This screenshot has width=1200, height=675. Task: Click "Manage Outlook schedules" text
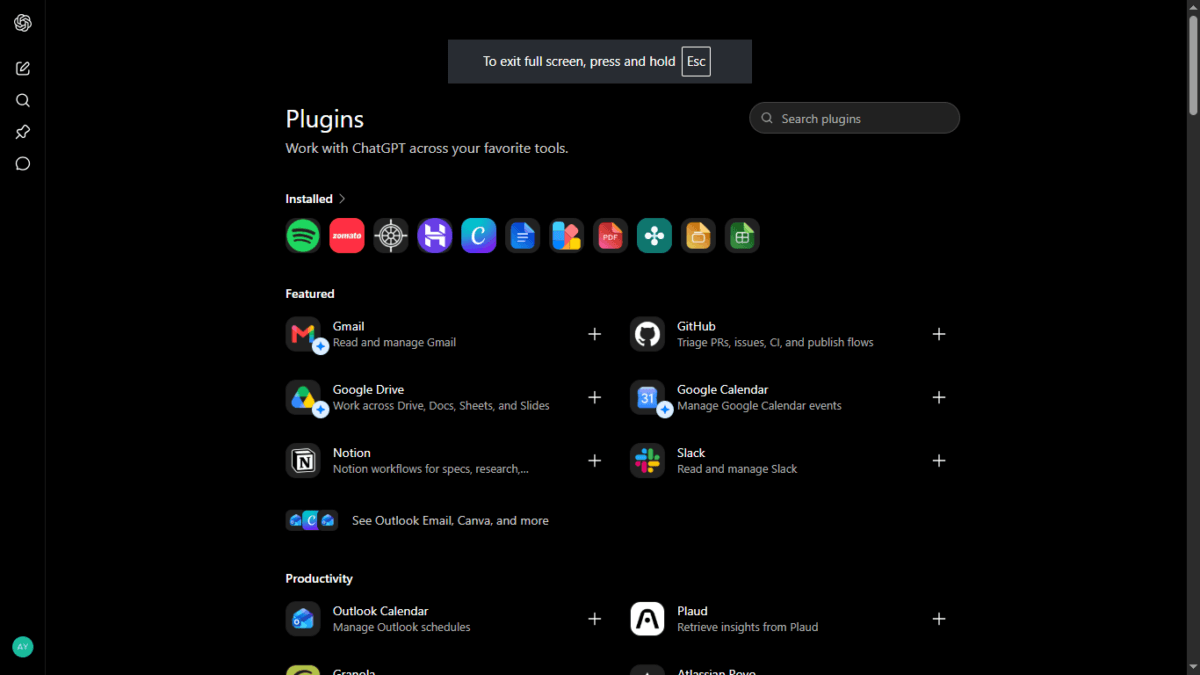(x=401, y=627)
